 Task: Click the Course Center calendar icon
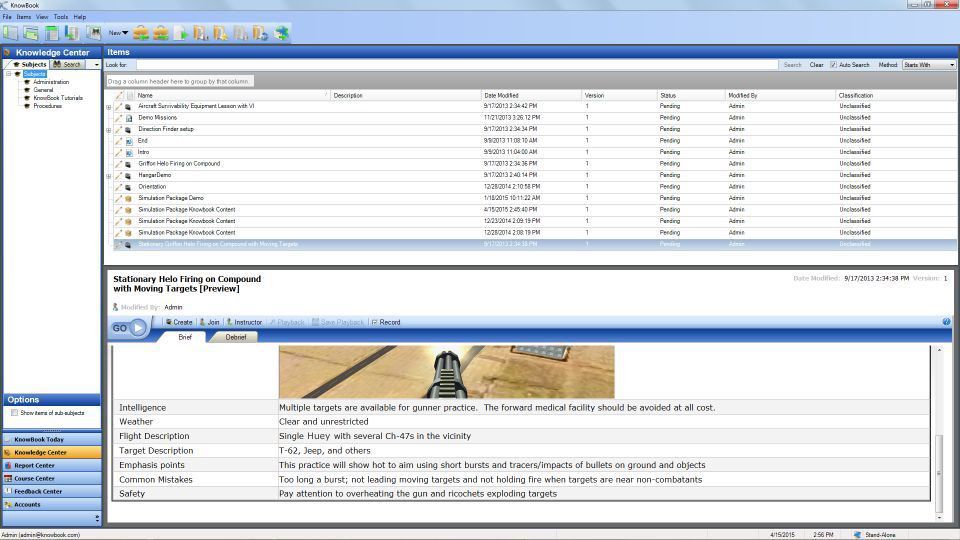pyautogui.click(x=8, y=478)
